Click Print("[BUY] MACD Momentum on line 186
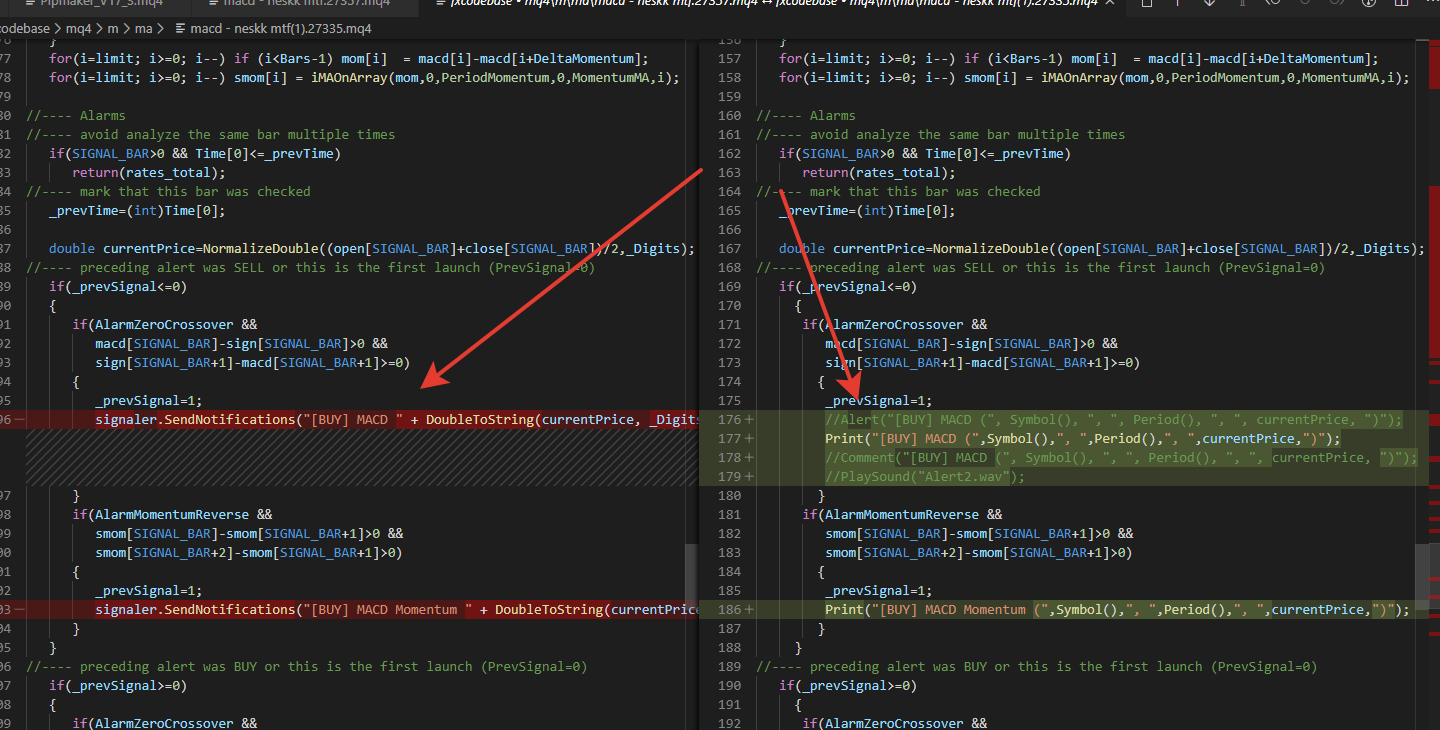 point(1118,610)
